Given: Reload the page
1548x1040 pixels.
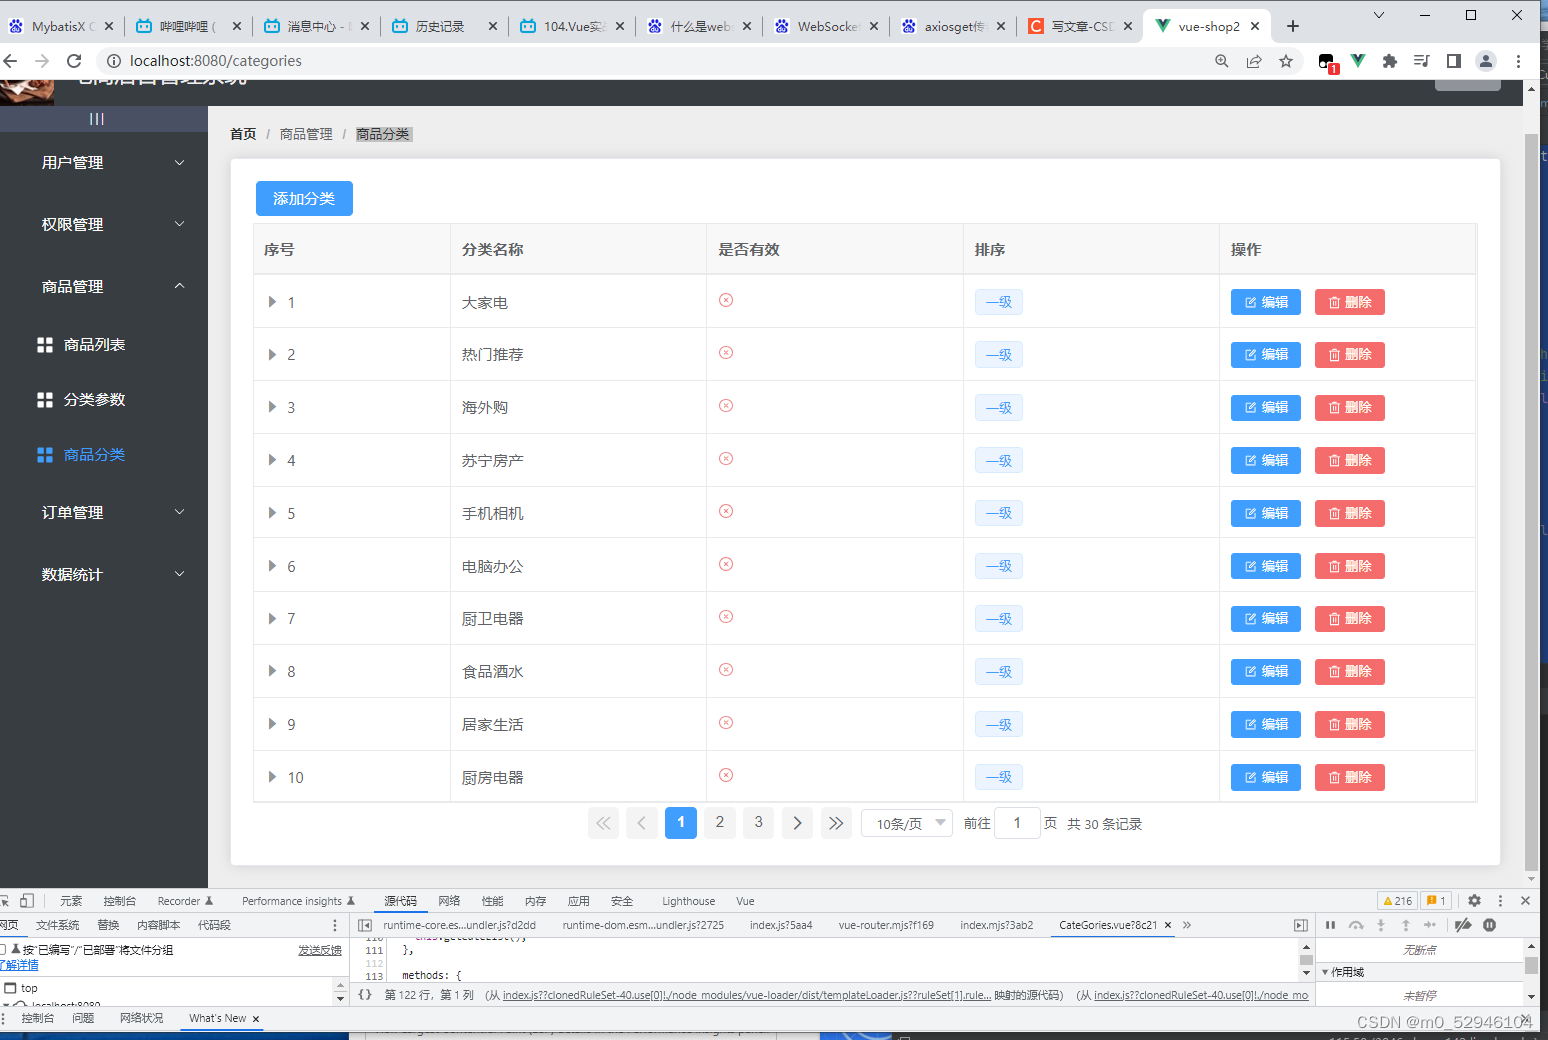Looking at the screenshot, I should pos(74,61).
